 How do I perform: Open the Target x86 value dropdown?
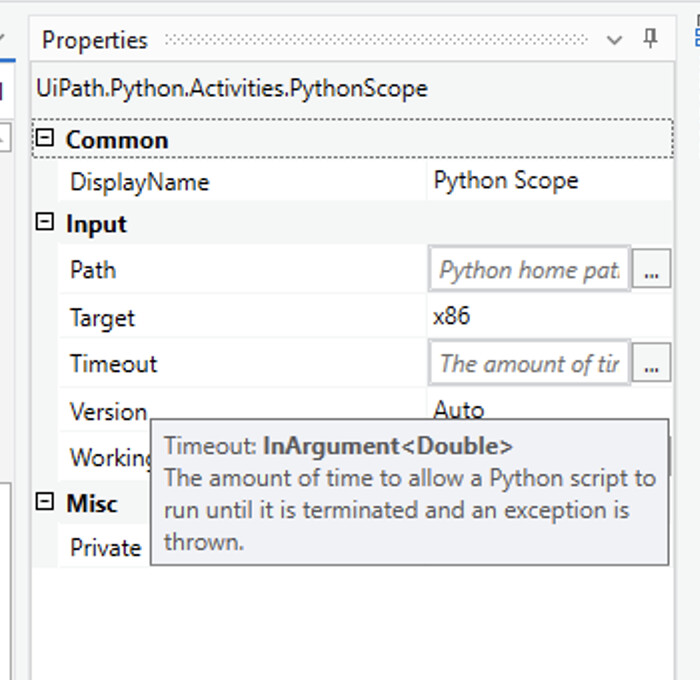tap(550, 317)
